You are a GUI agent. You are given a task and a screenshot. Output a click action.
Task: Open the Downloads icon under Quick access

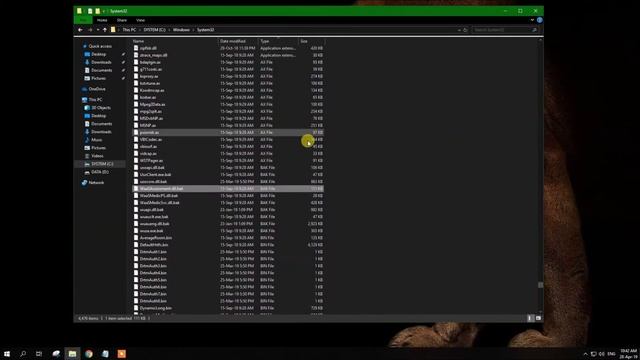pos(87,62)
